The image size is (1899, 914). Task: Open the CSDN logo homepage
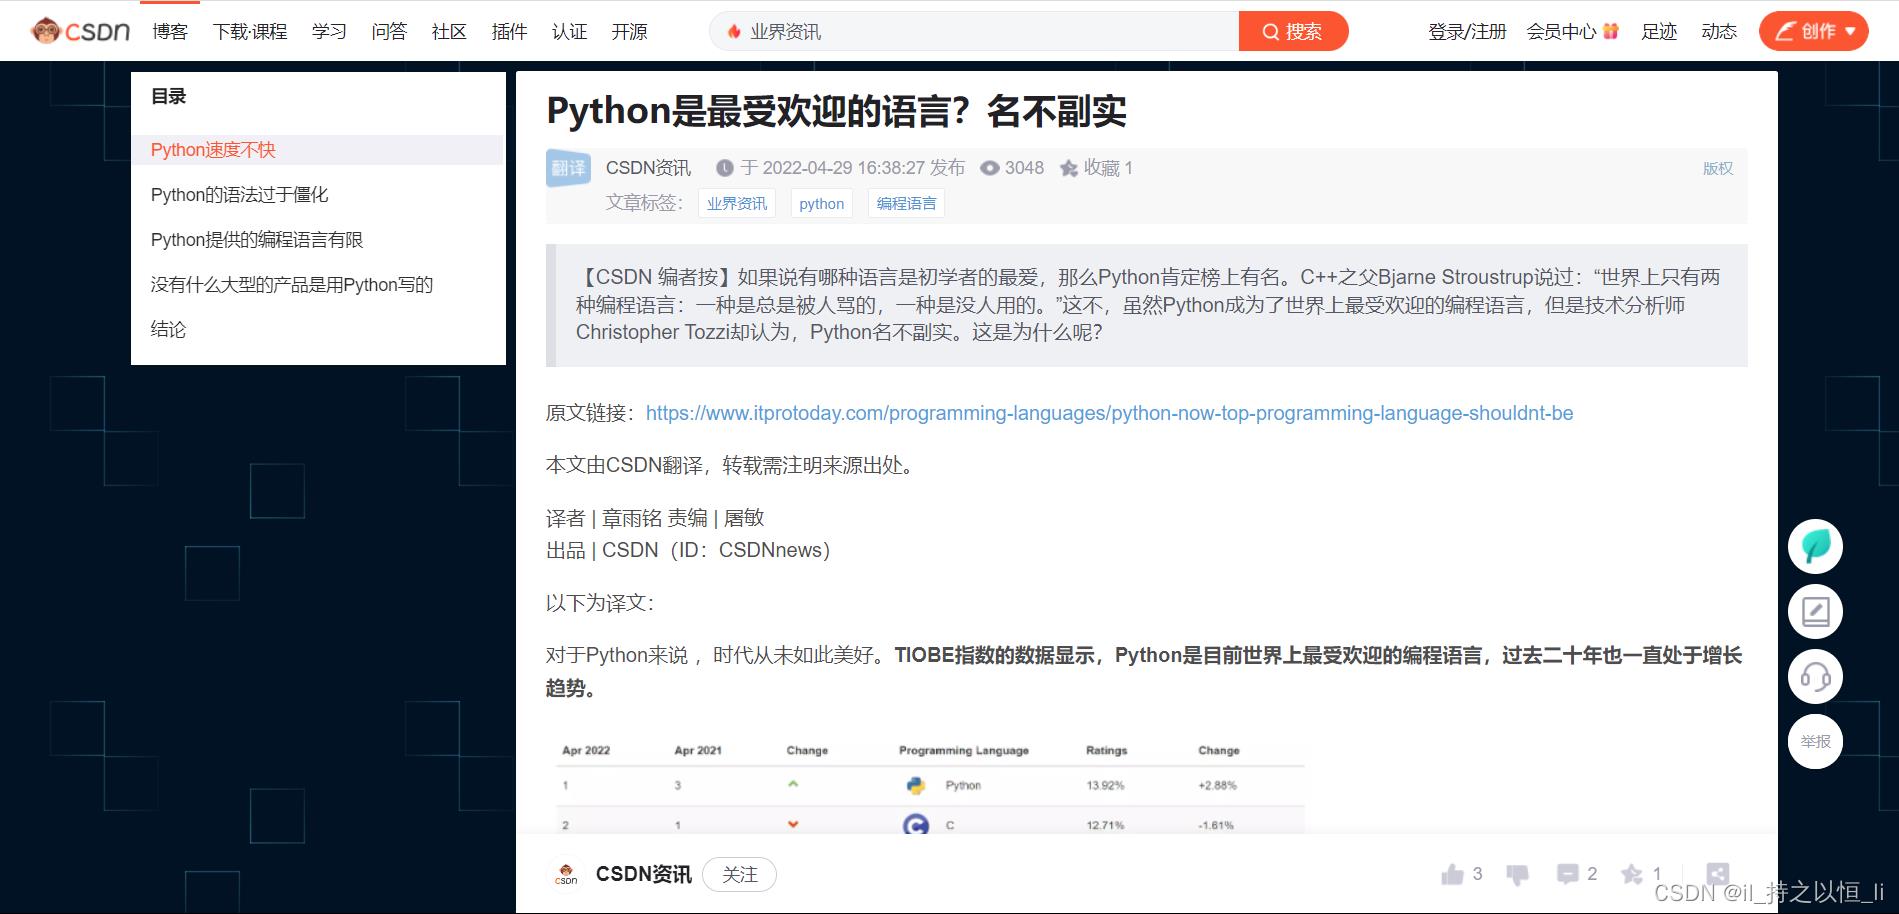pyautogui.click(x=81, y=31)
